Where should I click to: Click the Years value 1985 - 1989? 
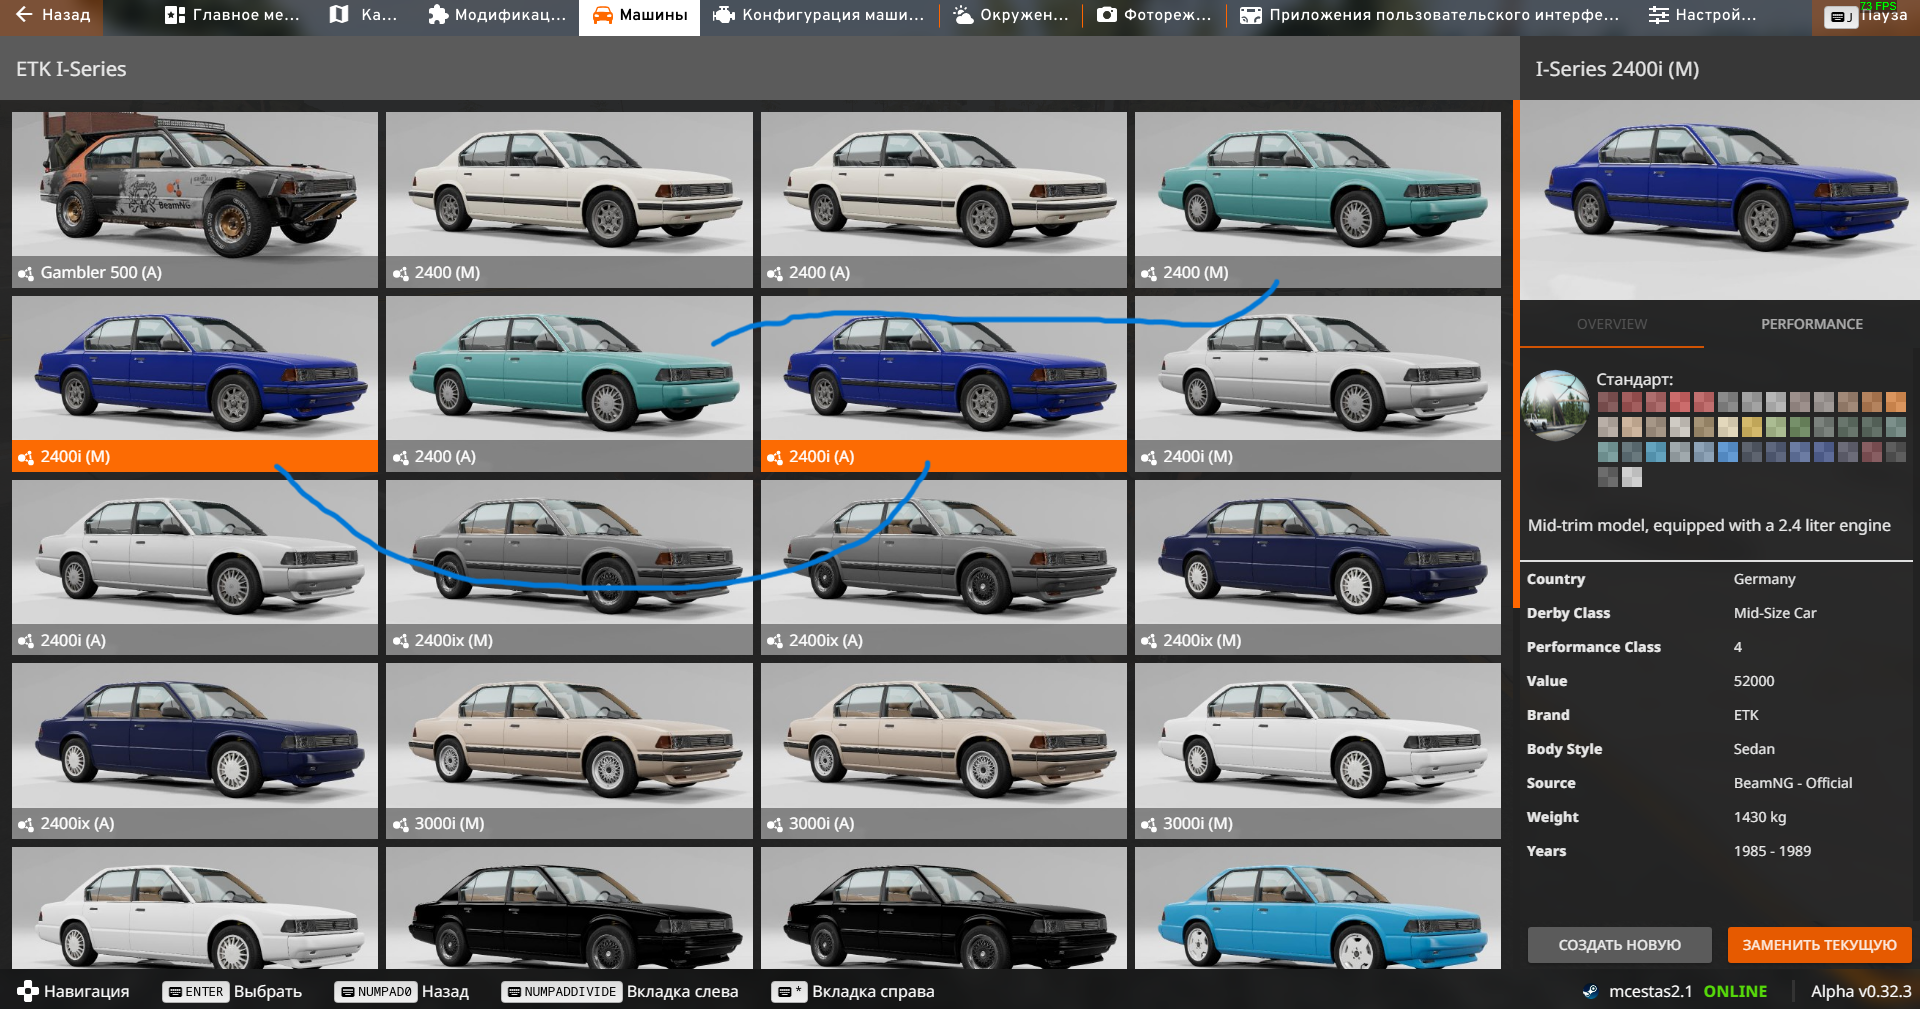[1772, 851]
